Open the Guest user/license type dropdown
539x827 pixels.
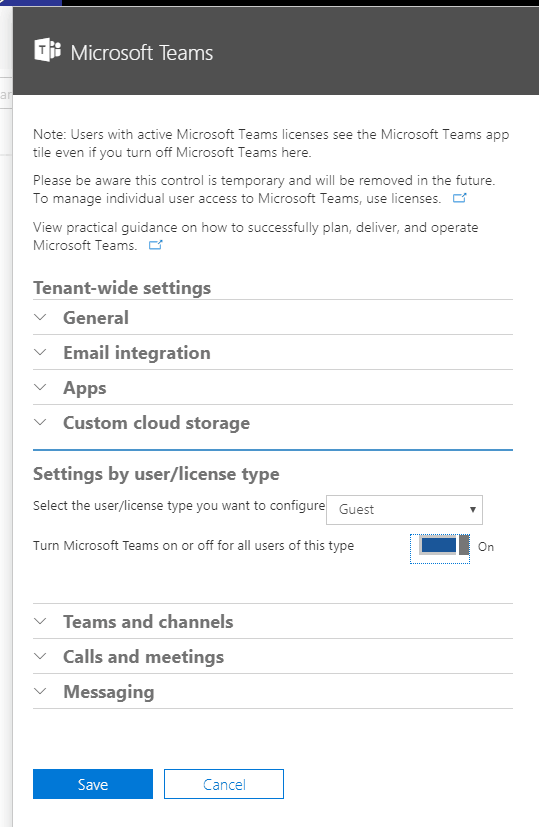404,509
